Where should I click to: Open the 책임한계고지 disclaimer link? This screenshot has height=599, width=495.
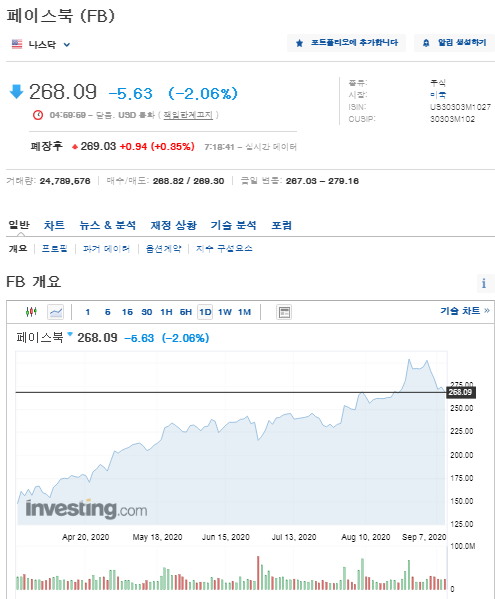tap(188, 115)
